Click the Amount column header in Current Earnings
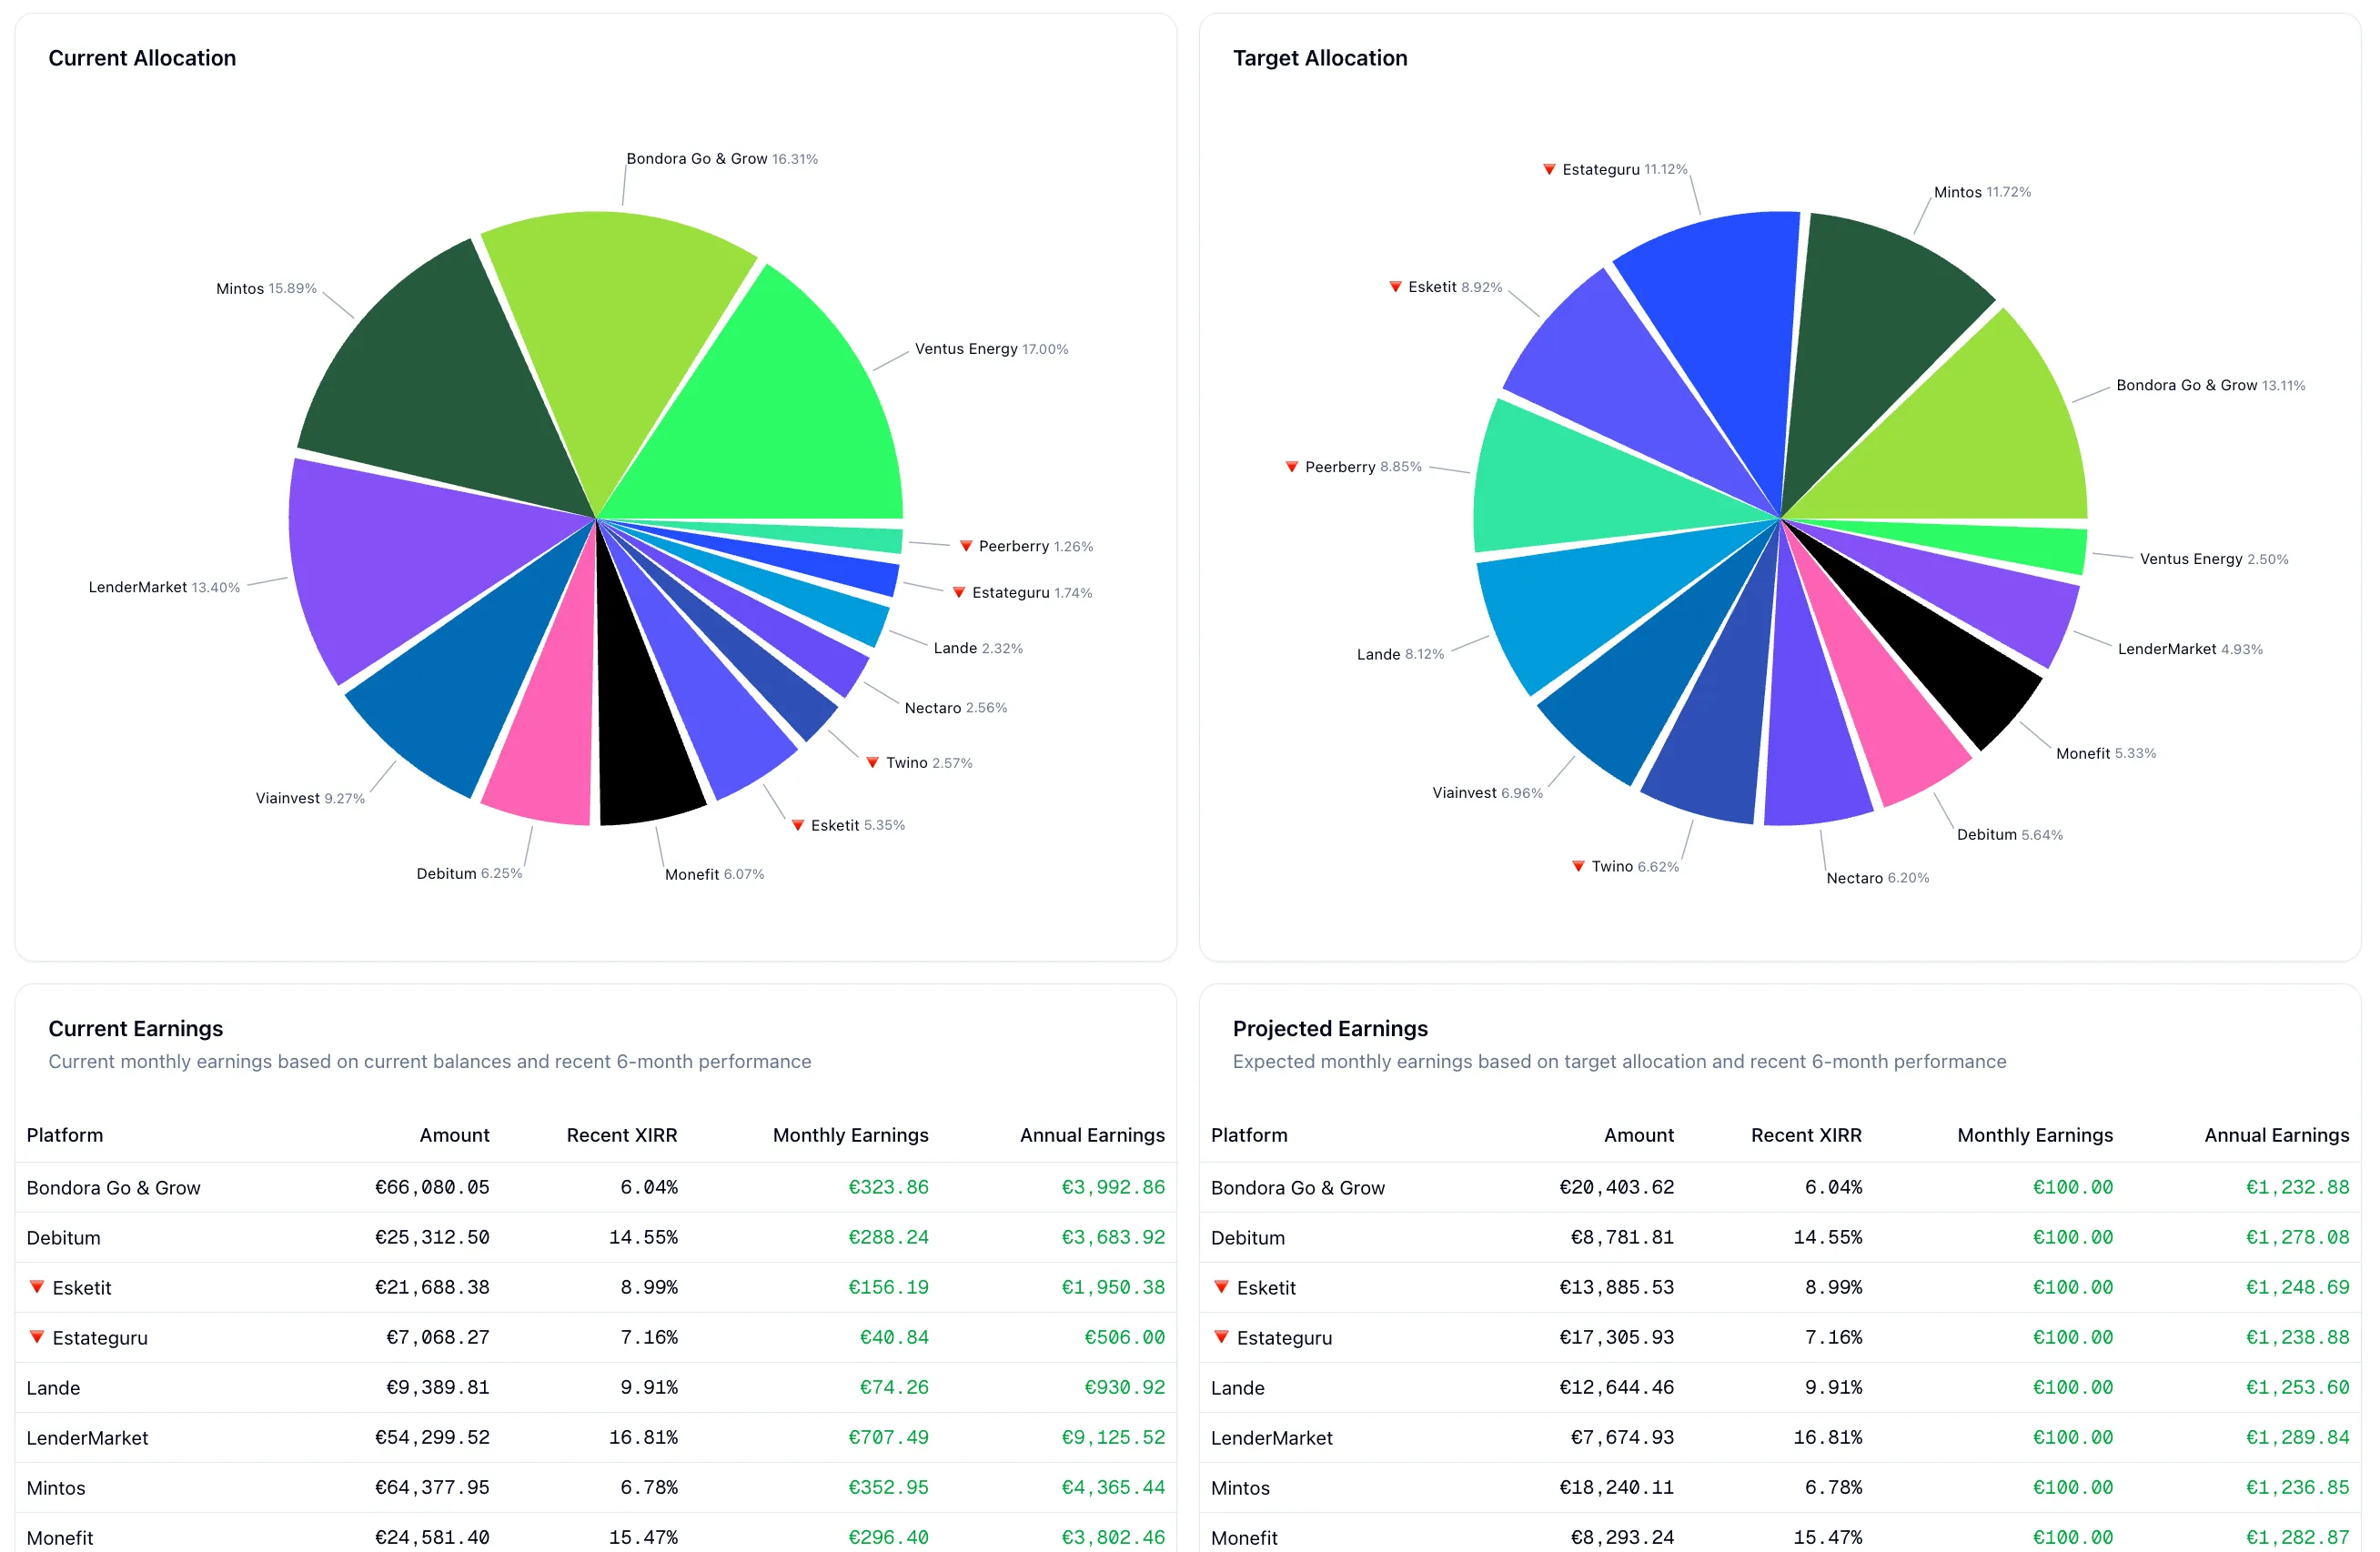2380x1552 pixels. [455, 1135]
